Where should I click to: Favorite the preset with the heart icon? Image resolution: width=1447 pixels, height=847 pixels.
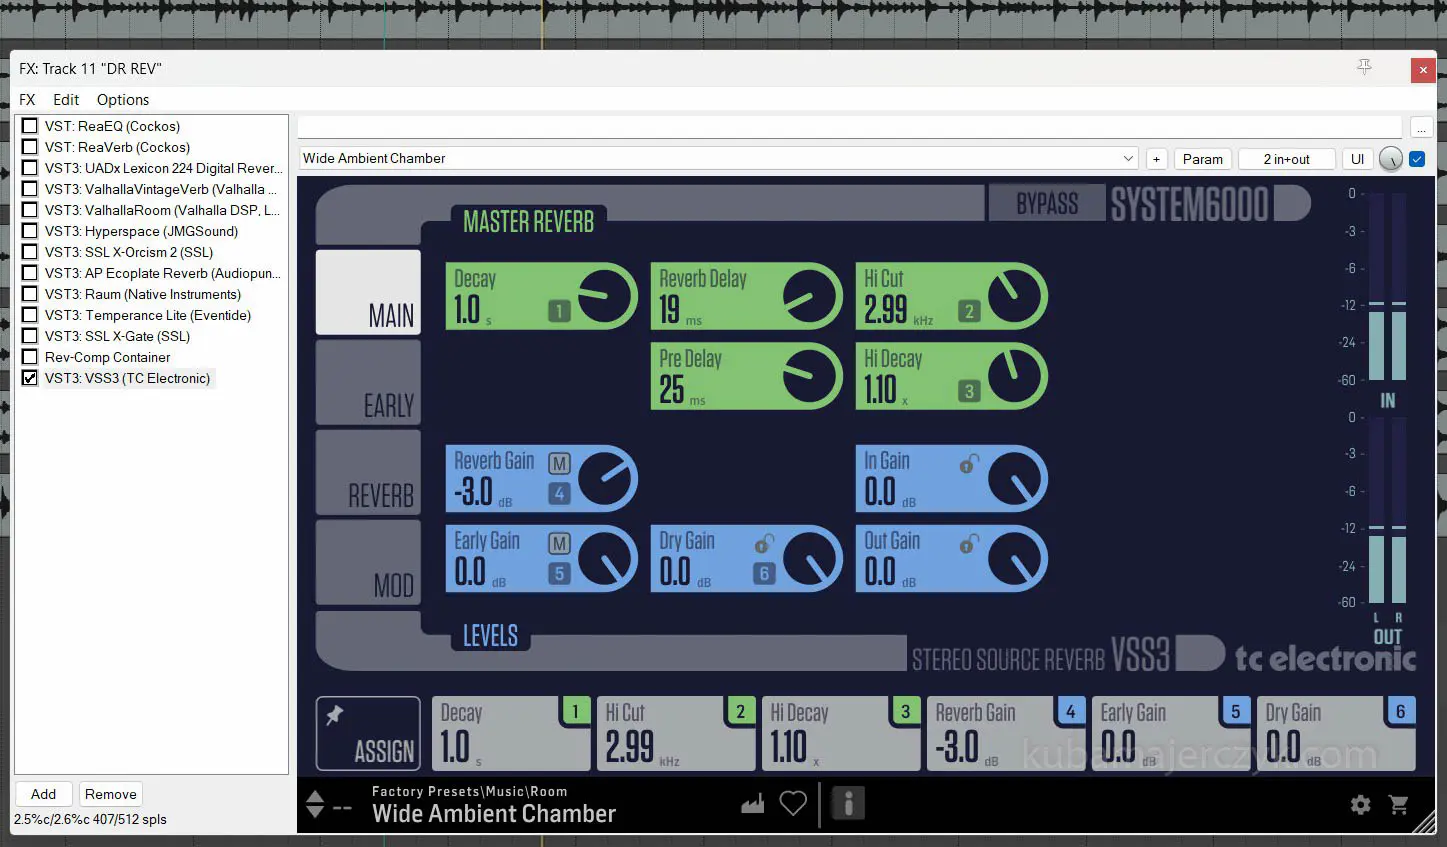(x=793, y=803)
